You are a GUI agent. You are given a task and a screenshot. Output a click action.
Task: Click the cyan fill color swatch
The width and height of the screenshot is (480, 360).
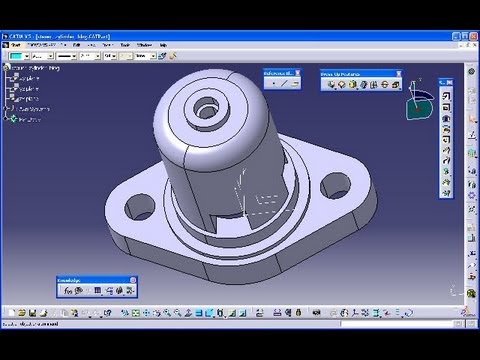(16, 56)
